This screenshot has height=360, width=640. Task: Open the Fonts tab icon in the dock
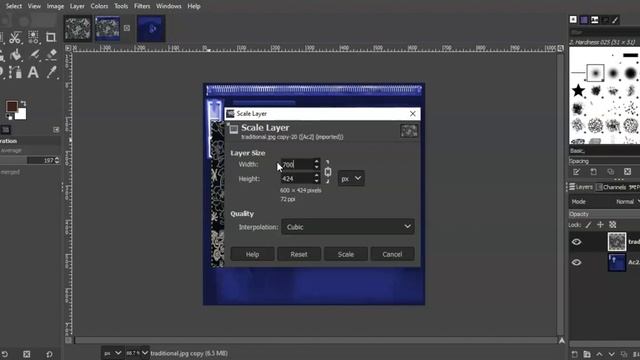(x=595, y=20)
